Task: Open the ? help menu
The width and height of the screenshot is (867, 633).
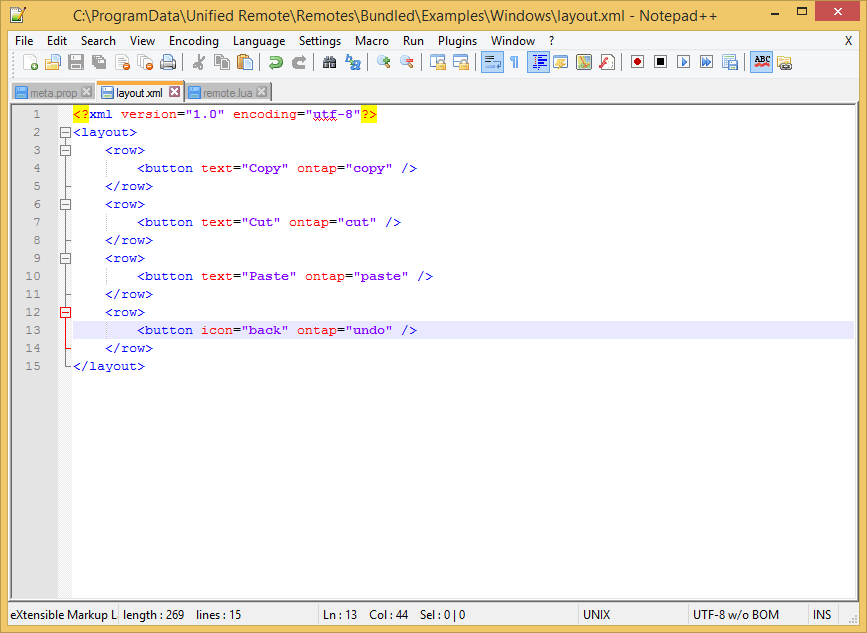Action: click(x=551, y=41)
